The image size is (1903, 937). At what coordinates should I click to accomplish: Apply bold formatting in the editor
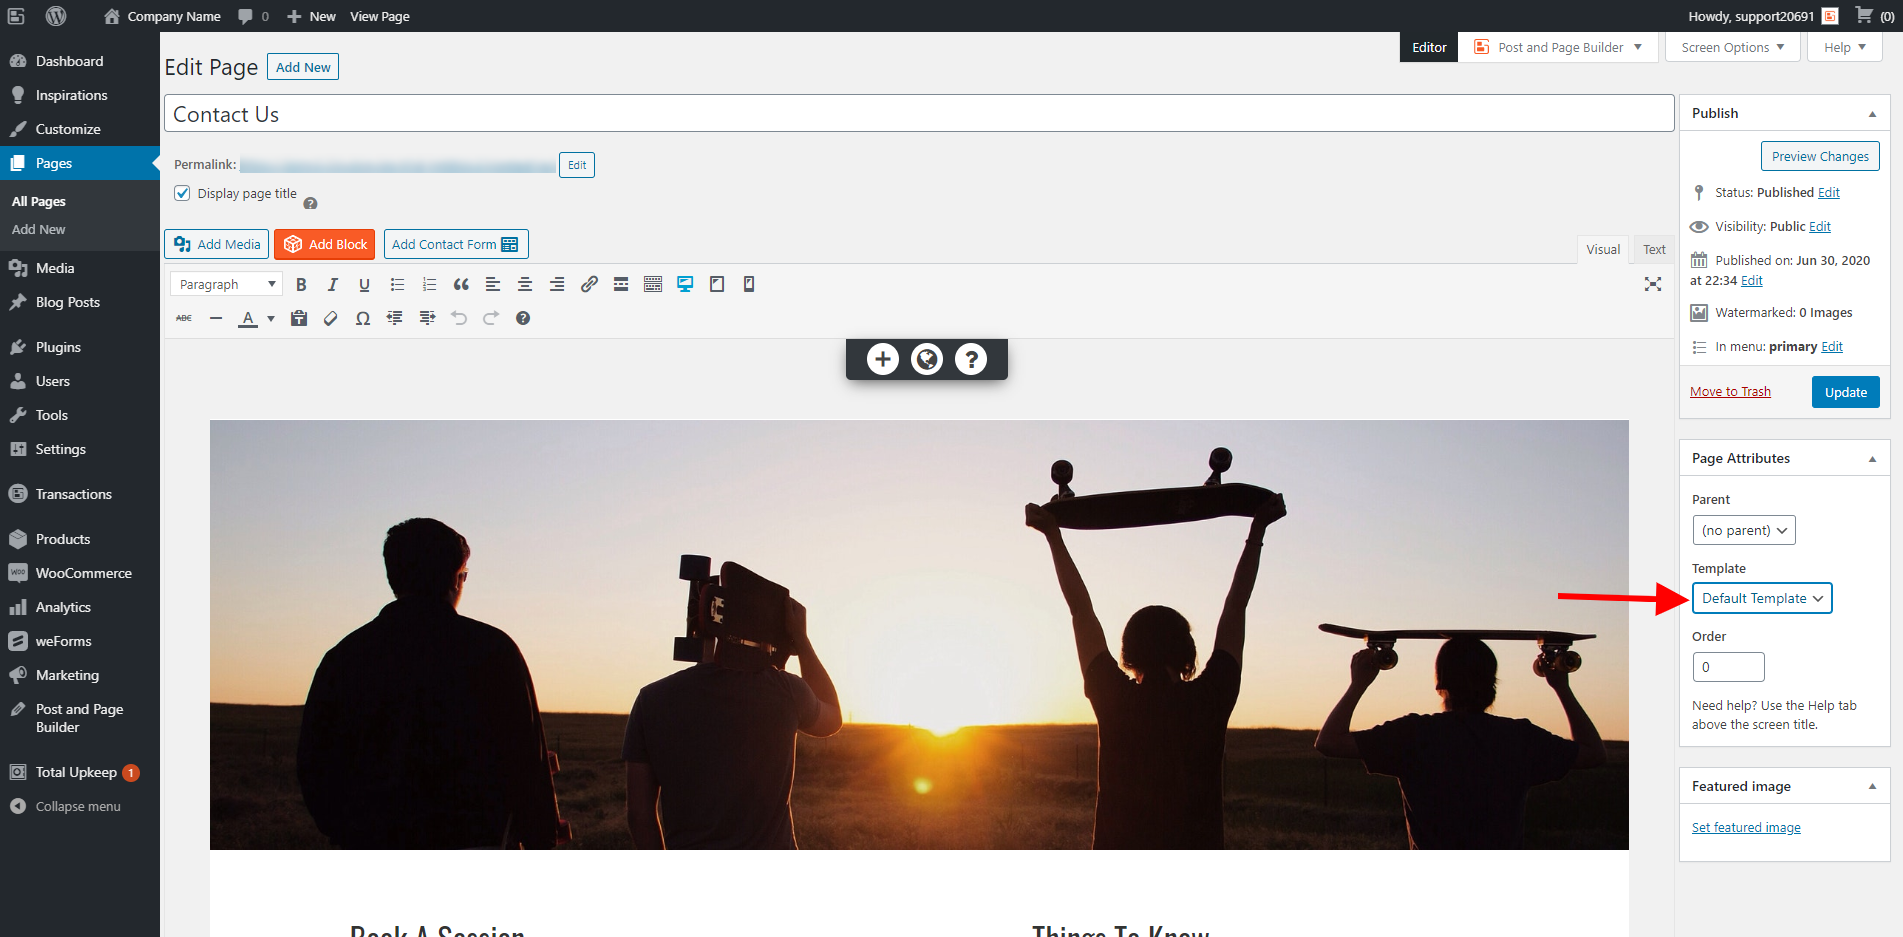(x=301, y=284)
